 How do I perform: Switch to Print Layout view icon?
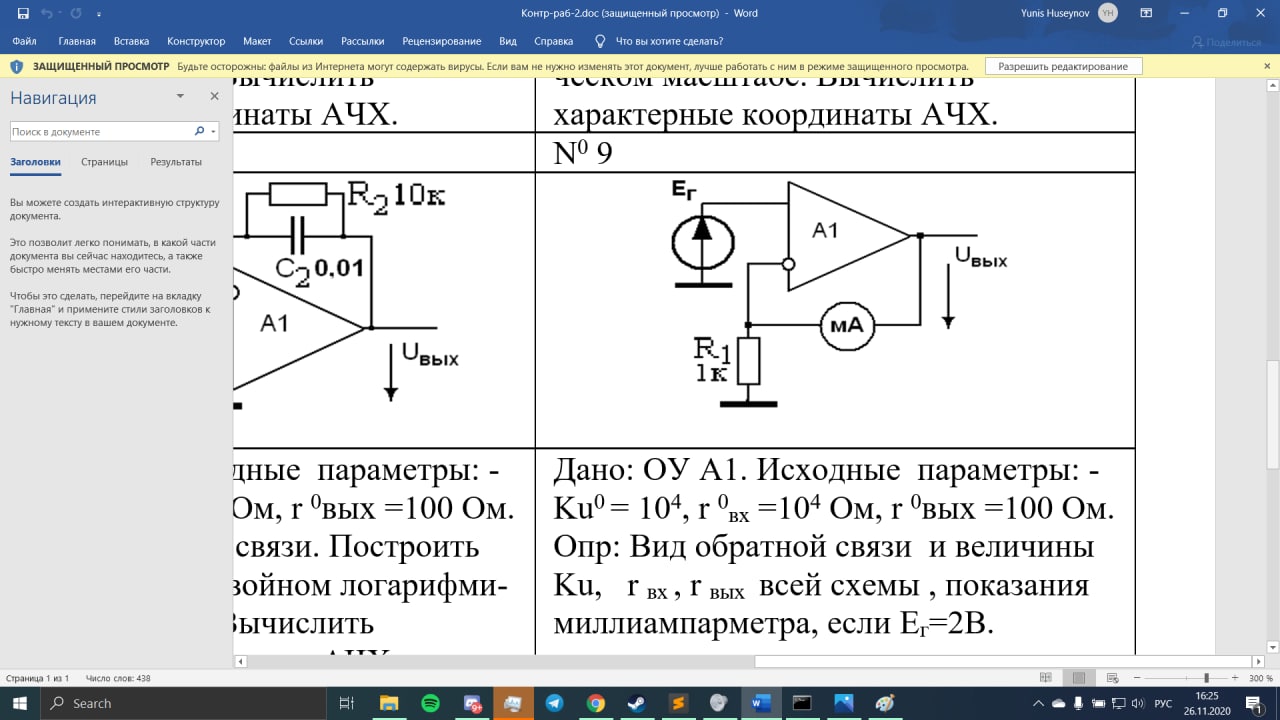coord(1079,678)
